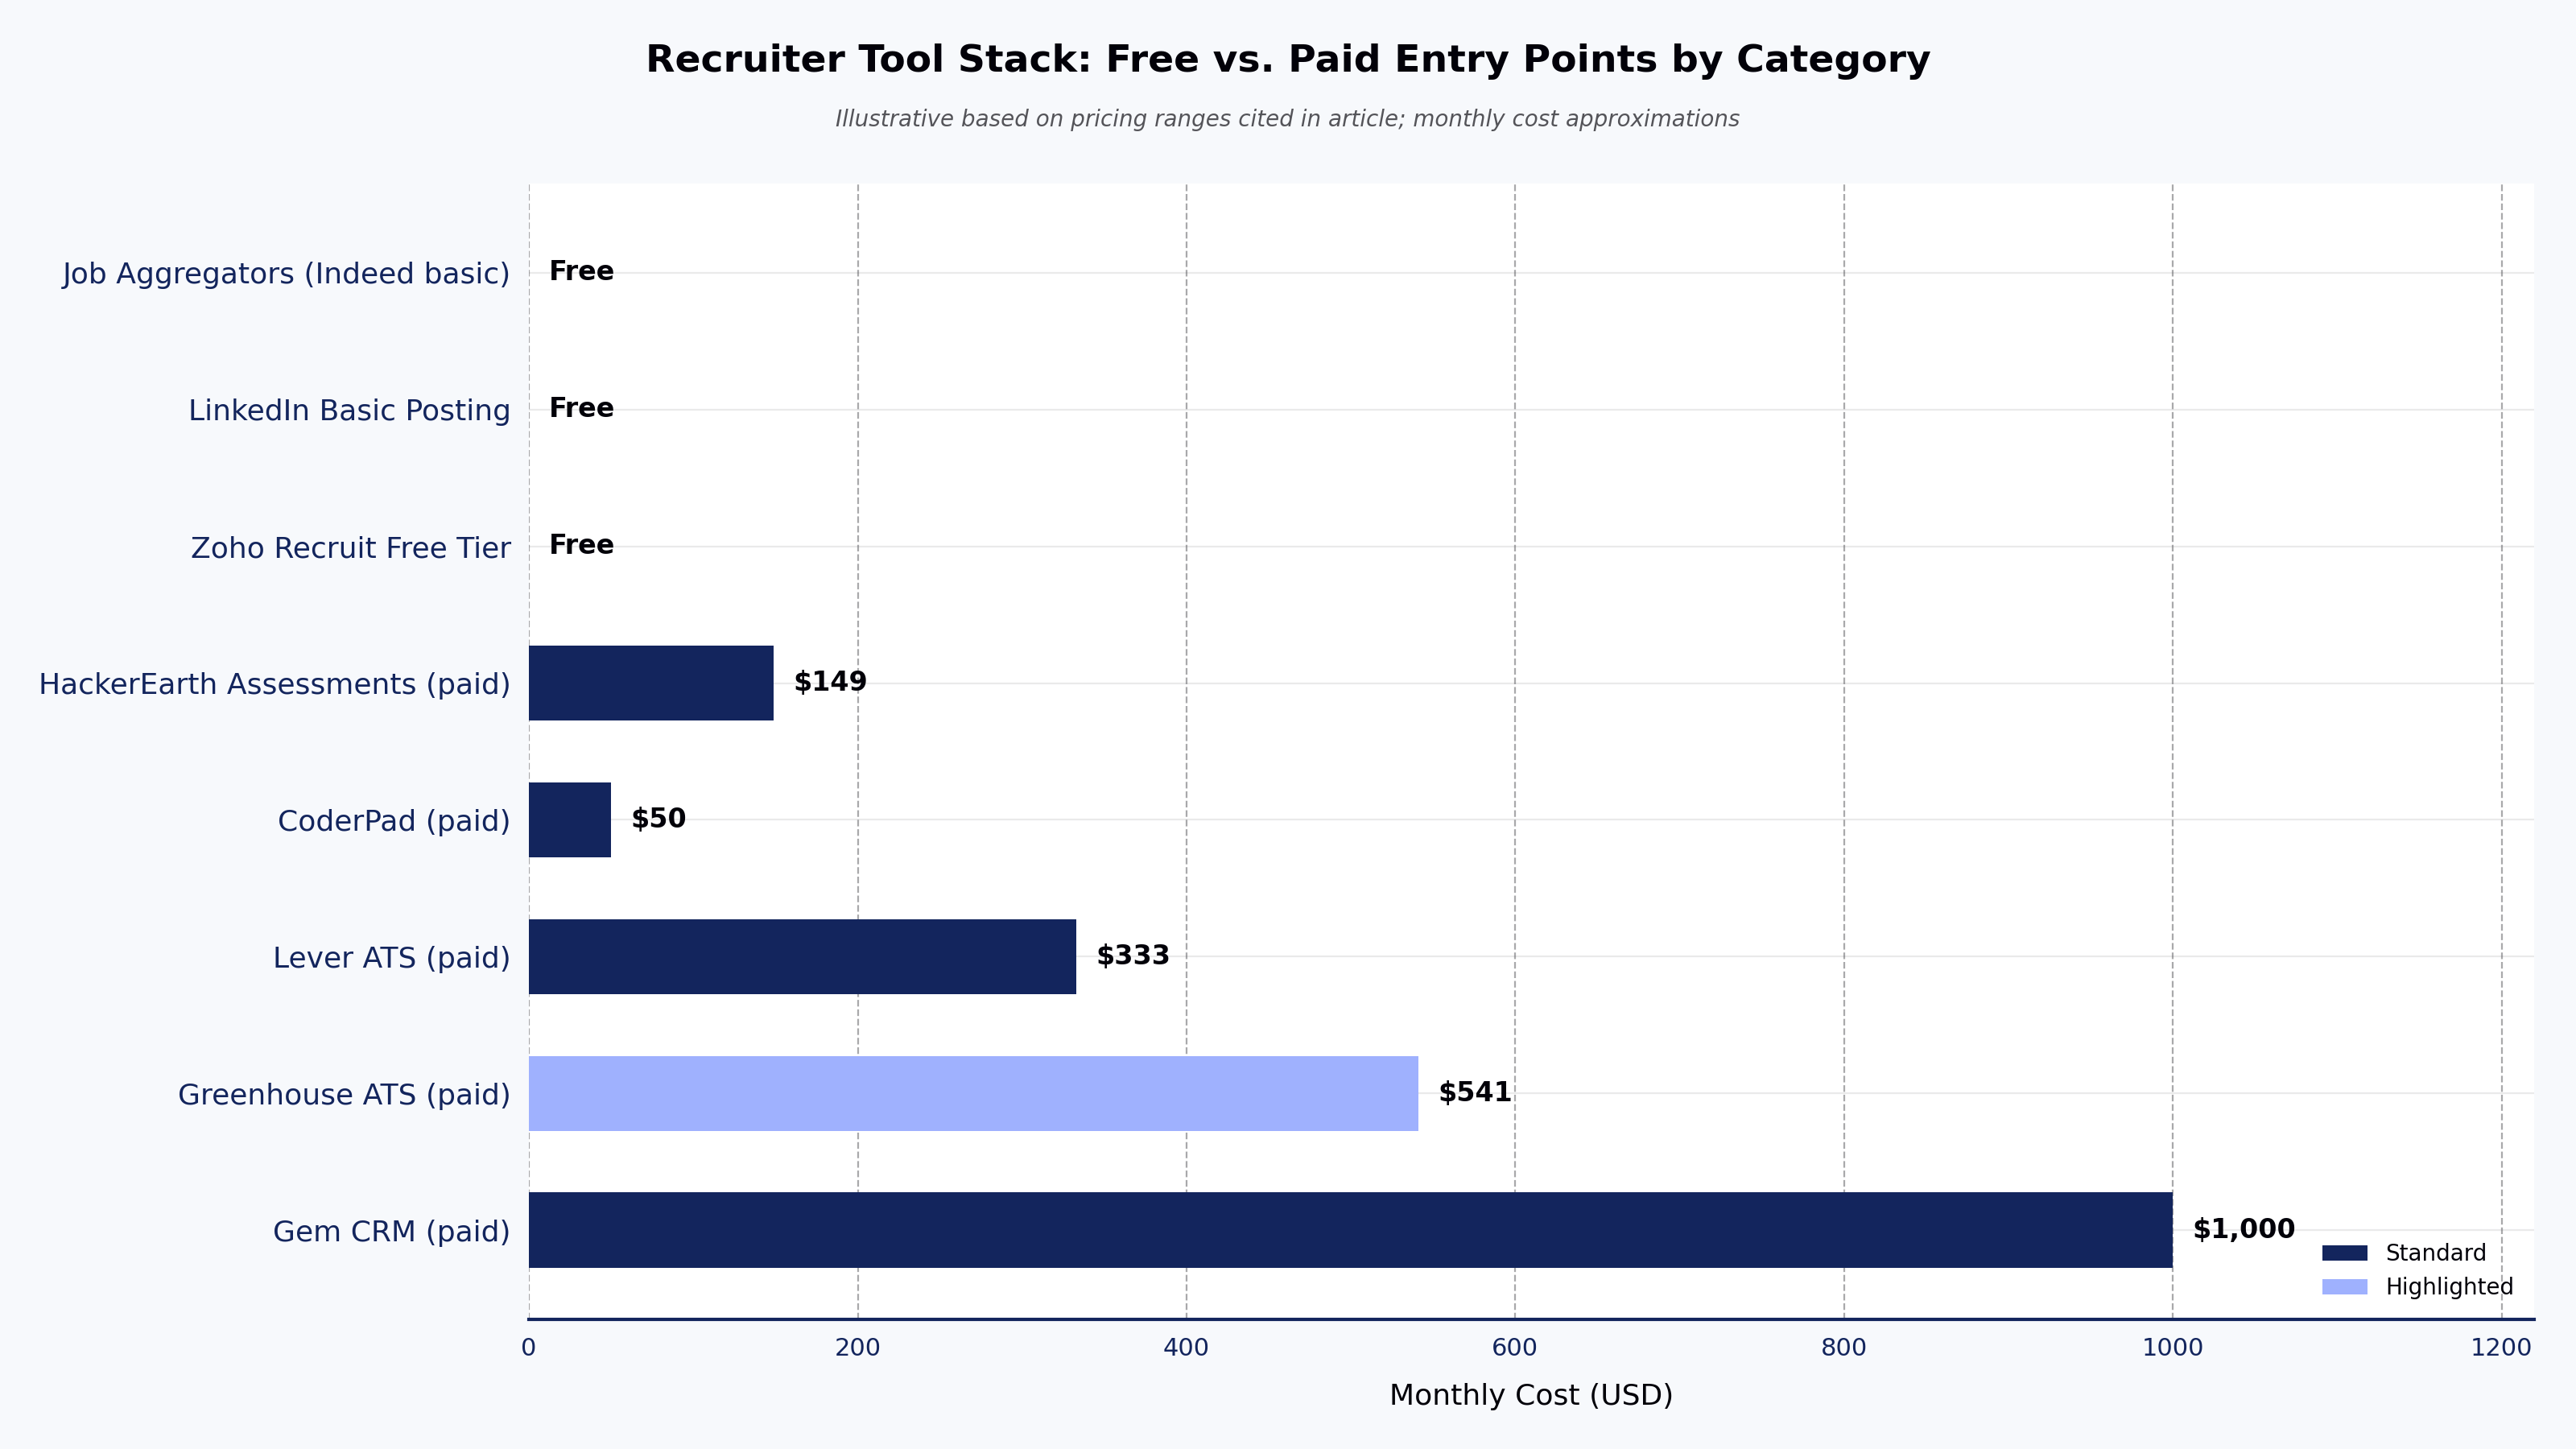Image resolution: width=2576 pixels, height=1449 pixels.
Task: Click the '$541' value label
Action: coord(1475,1093)
